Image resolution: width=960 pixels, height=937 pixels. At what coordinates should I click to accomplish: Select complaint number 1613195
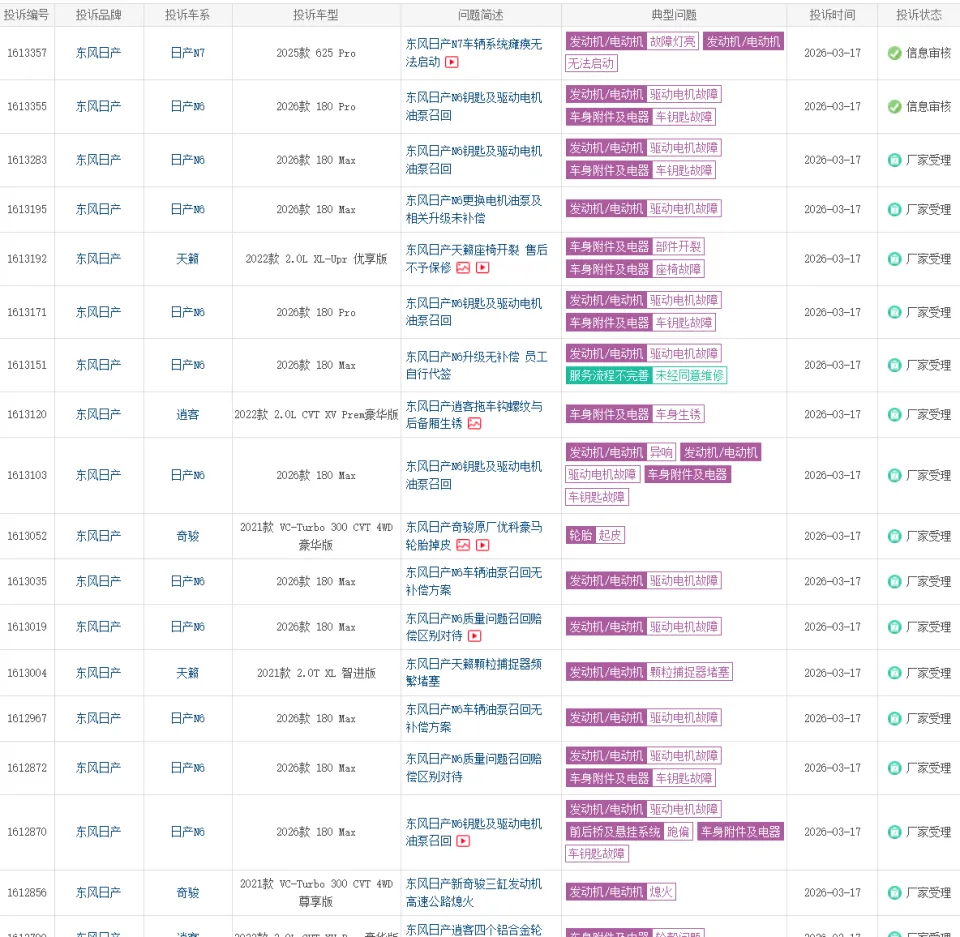[27, 209]
